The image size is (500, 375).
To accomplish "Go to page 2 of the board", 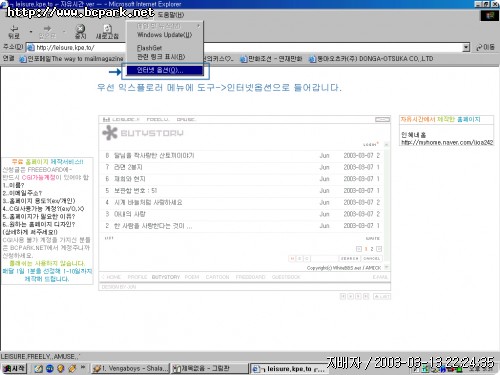I will [x=372, y=249].
